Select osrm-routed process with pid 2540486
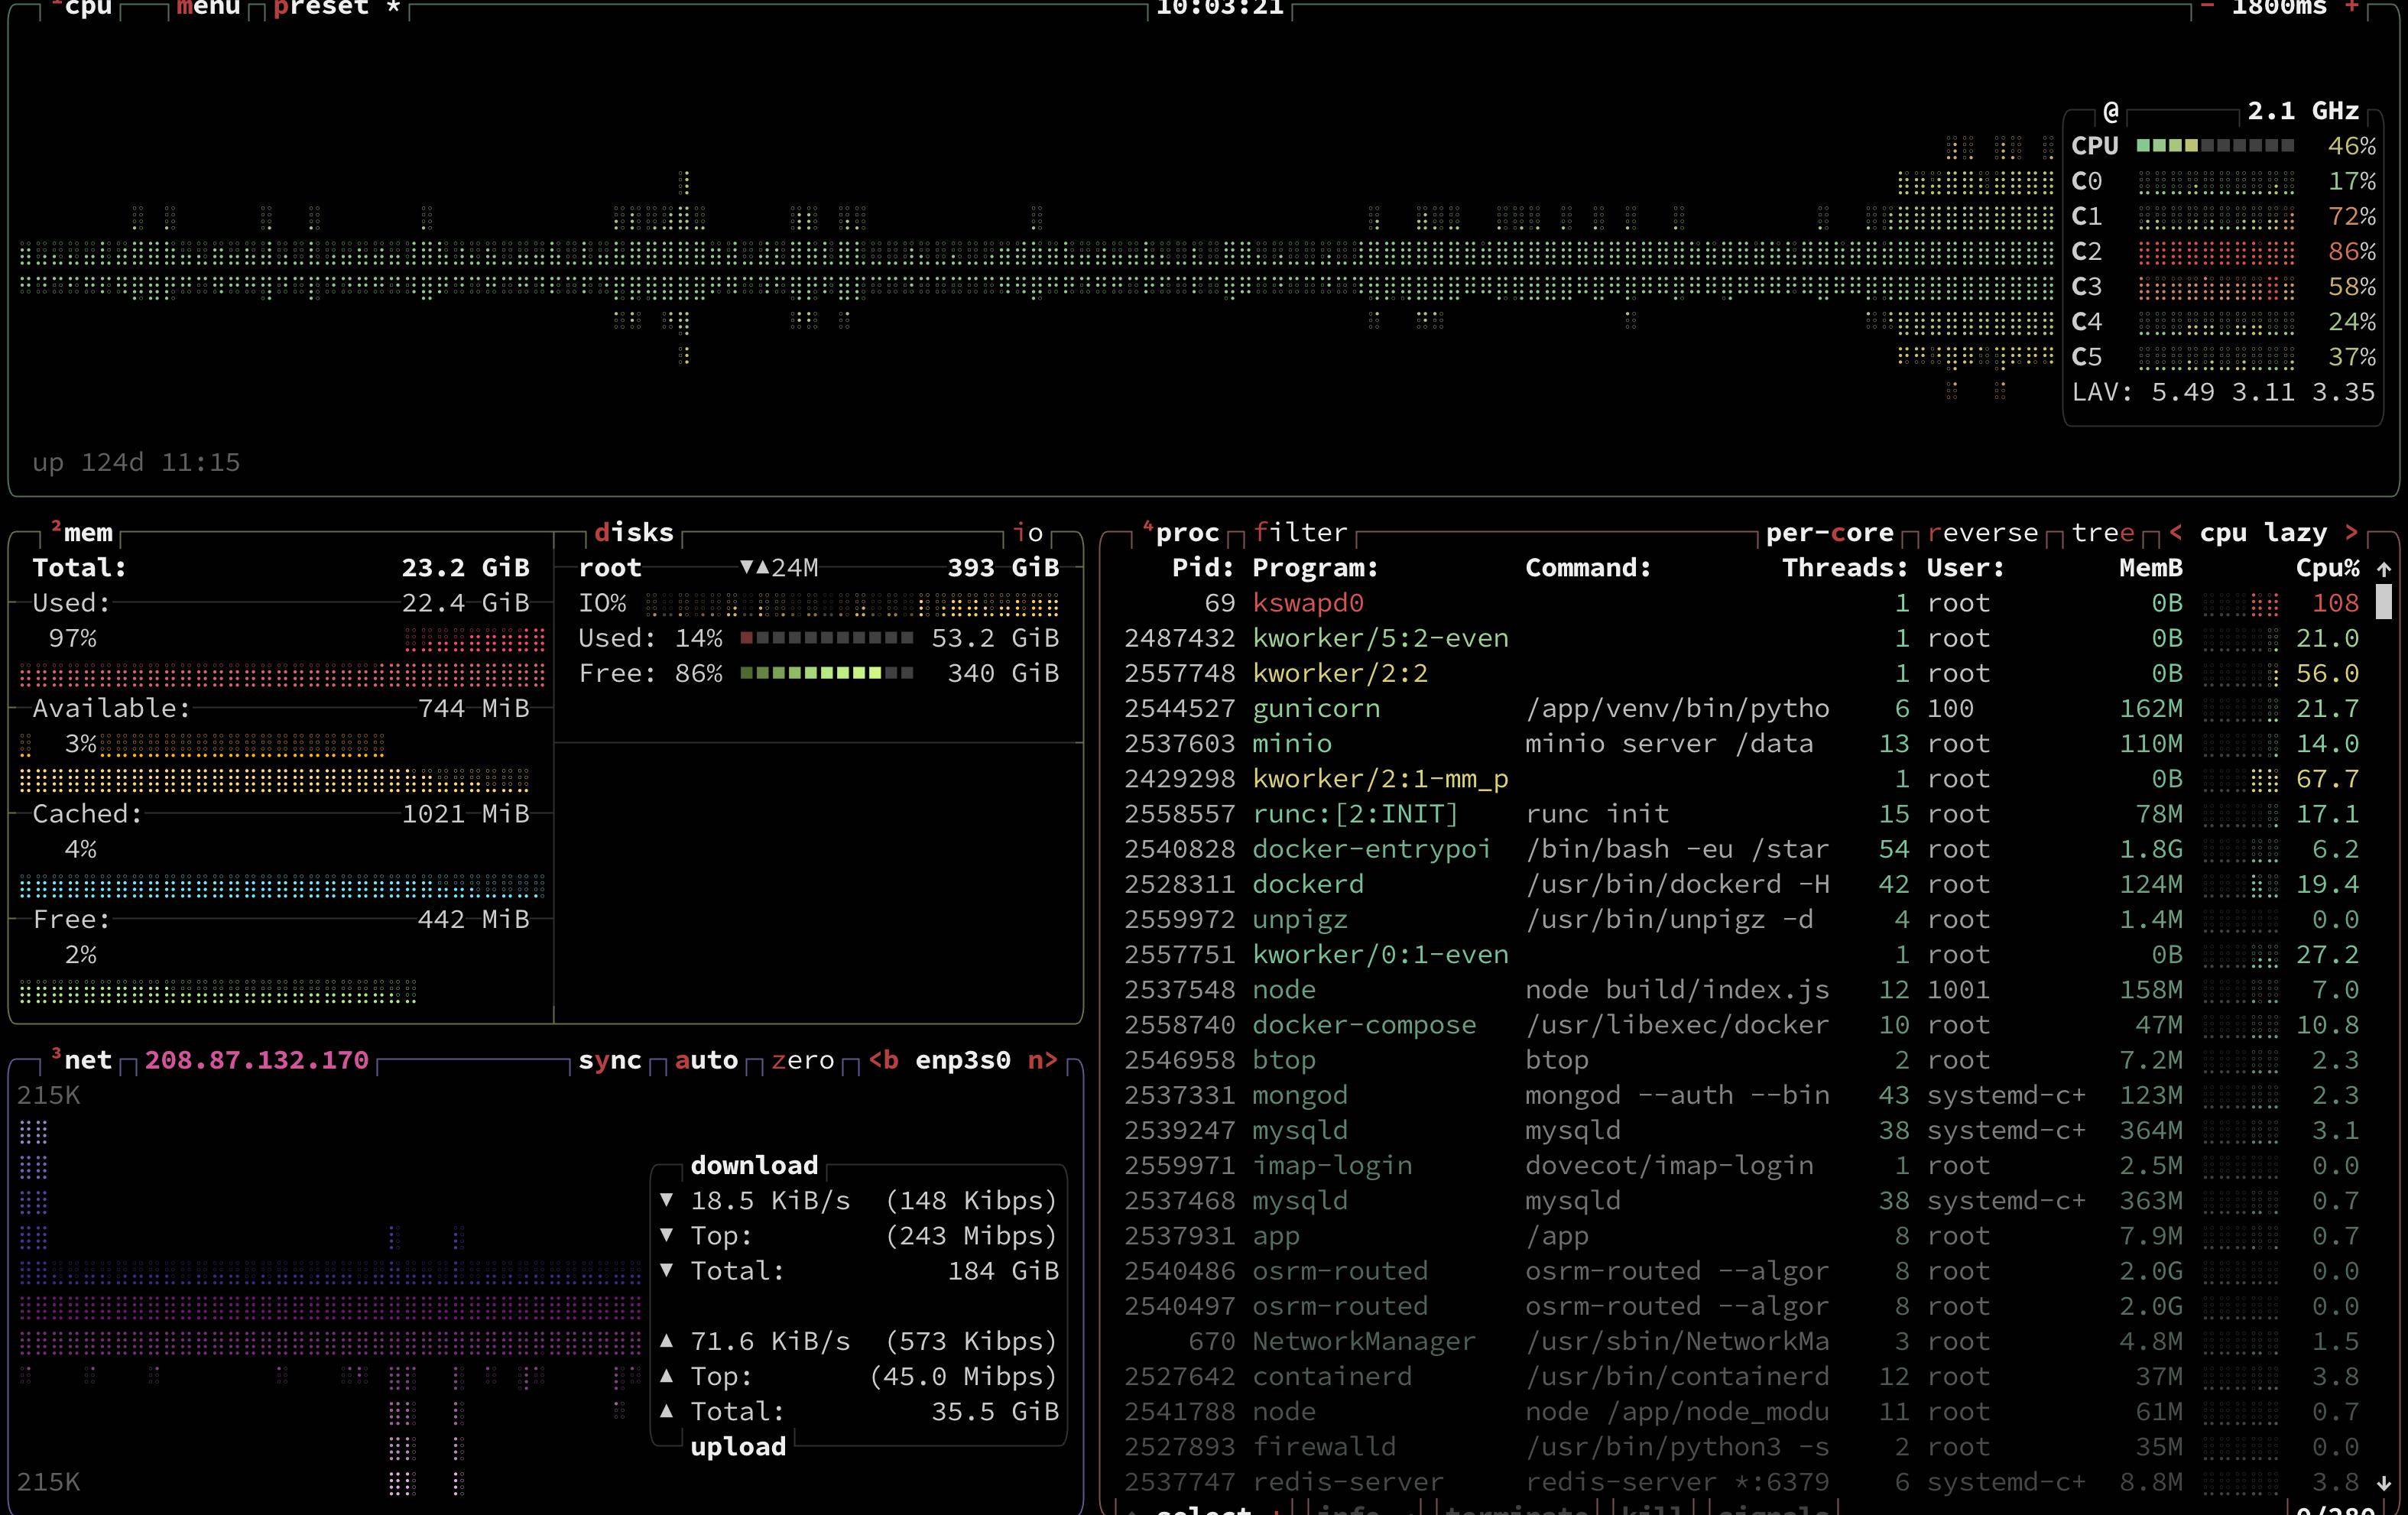The width and height of the screenshot is (2408, 1515). click(1741, 1271)
